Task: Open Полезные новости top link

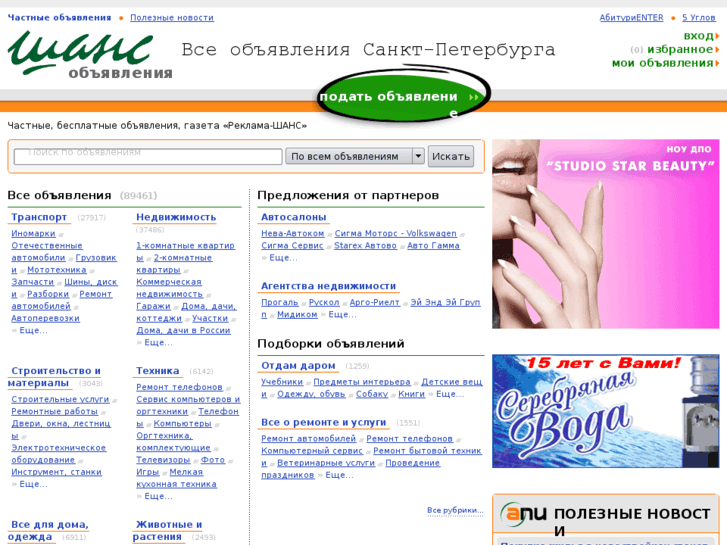Action: click(172, 18)
